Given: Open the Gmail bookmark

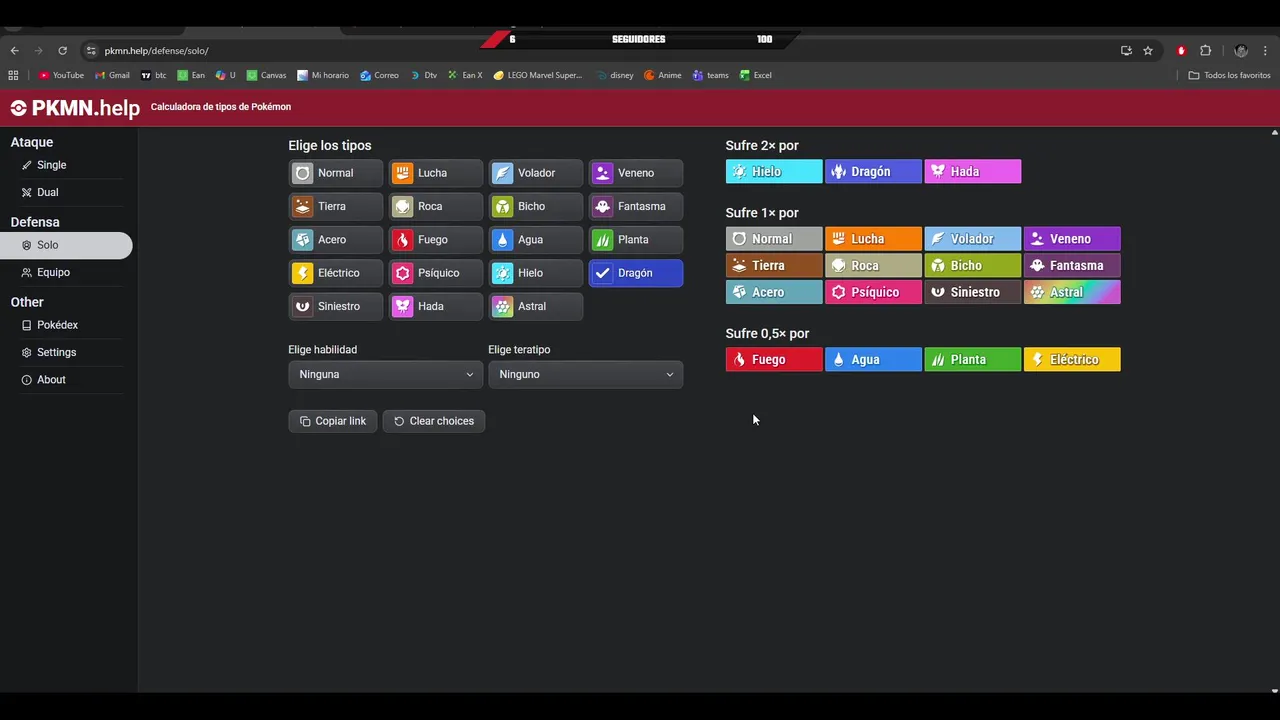Looking at the screenshot, I should 112,75.
